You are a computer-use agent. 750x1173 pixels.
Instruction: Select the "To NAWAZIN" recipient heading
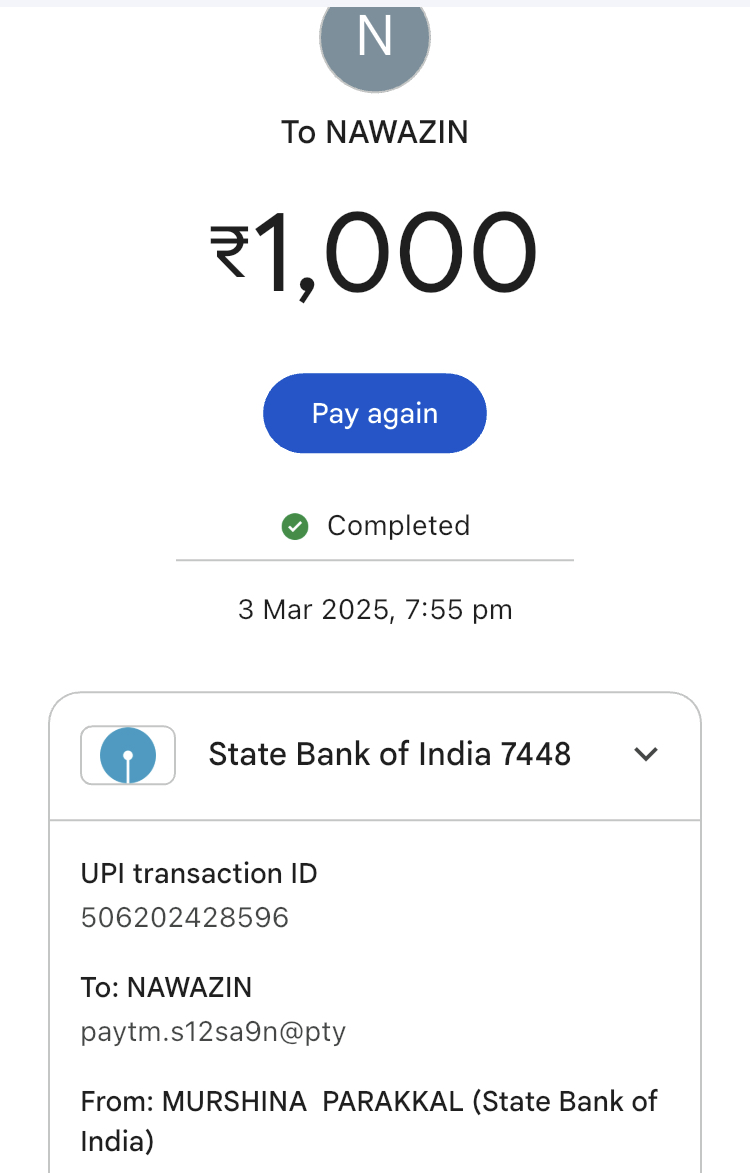374,132
